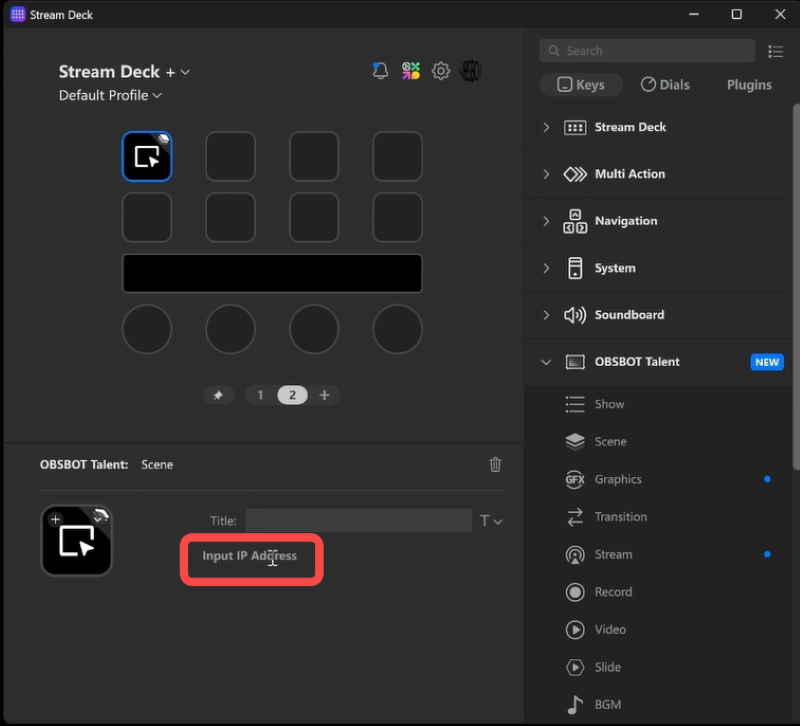The width and height of the screenshot is (800, 726).
Task: Click the Stream blue dot indicator
Action: click(x=767, y=555)
